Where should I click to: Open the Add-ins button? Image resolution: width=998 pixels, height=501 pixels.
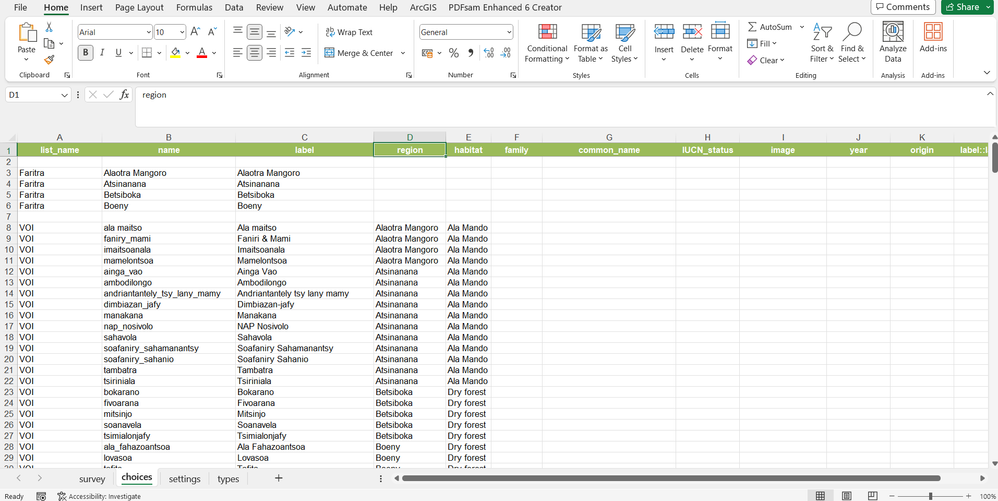point(933,38)
